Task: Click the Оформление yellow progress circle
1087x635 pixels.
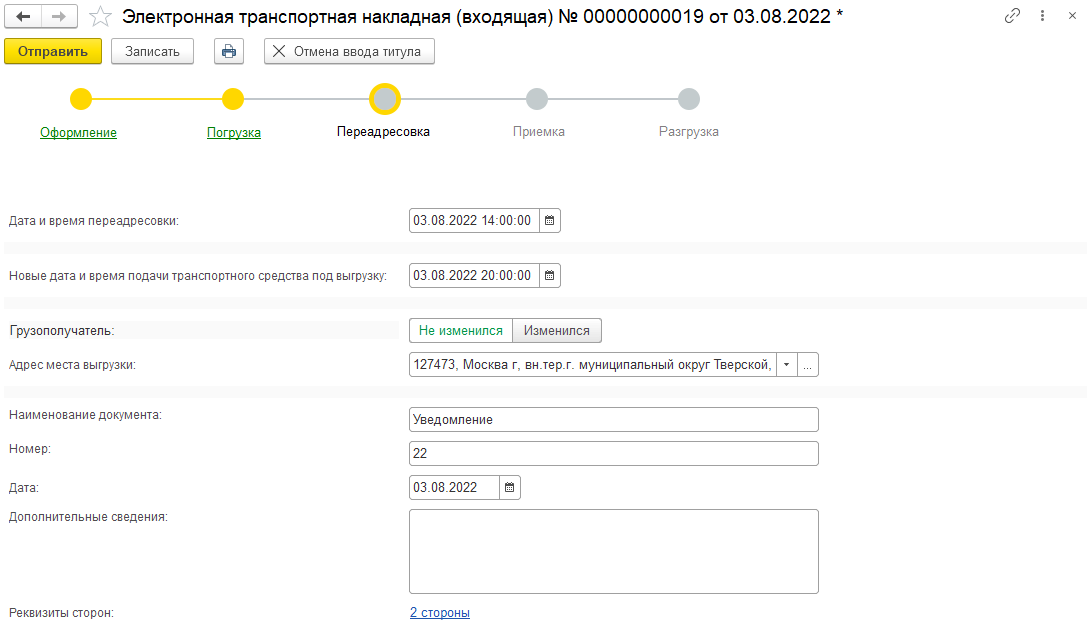Action: 81,99
